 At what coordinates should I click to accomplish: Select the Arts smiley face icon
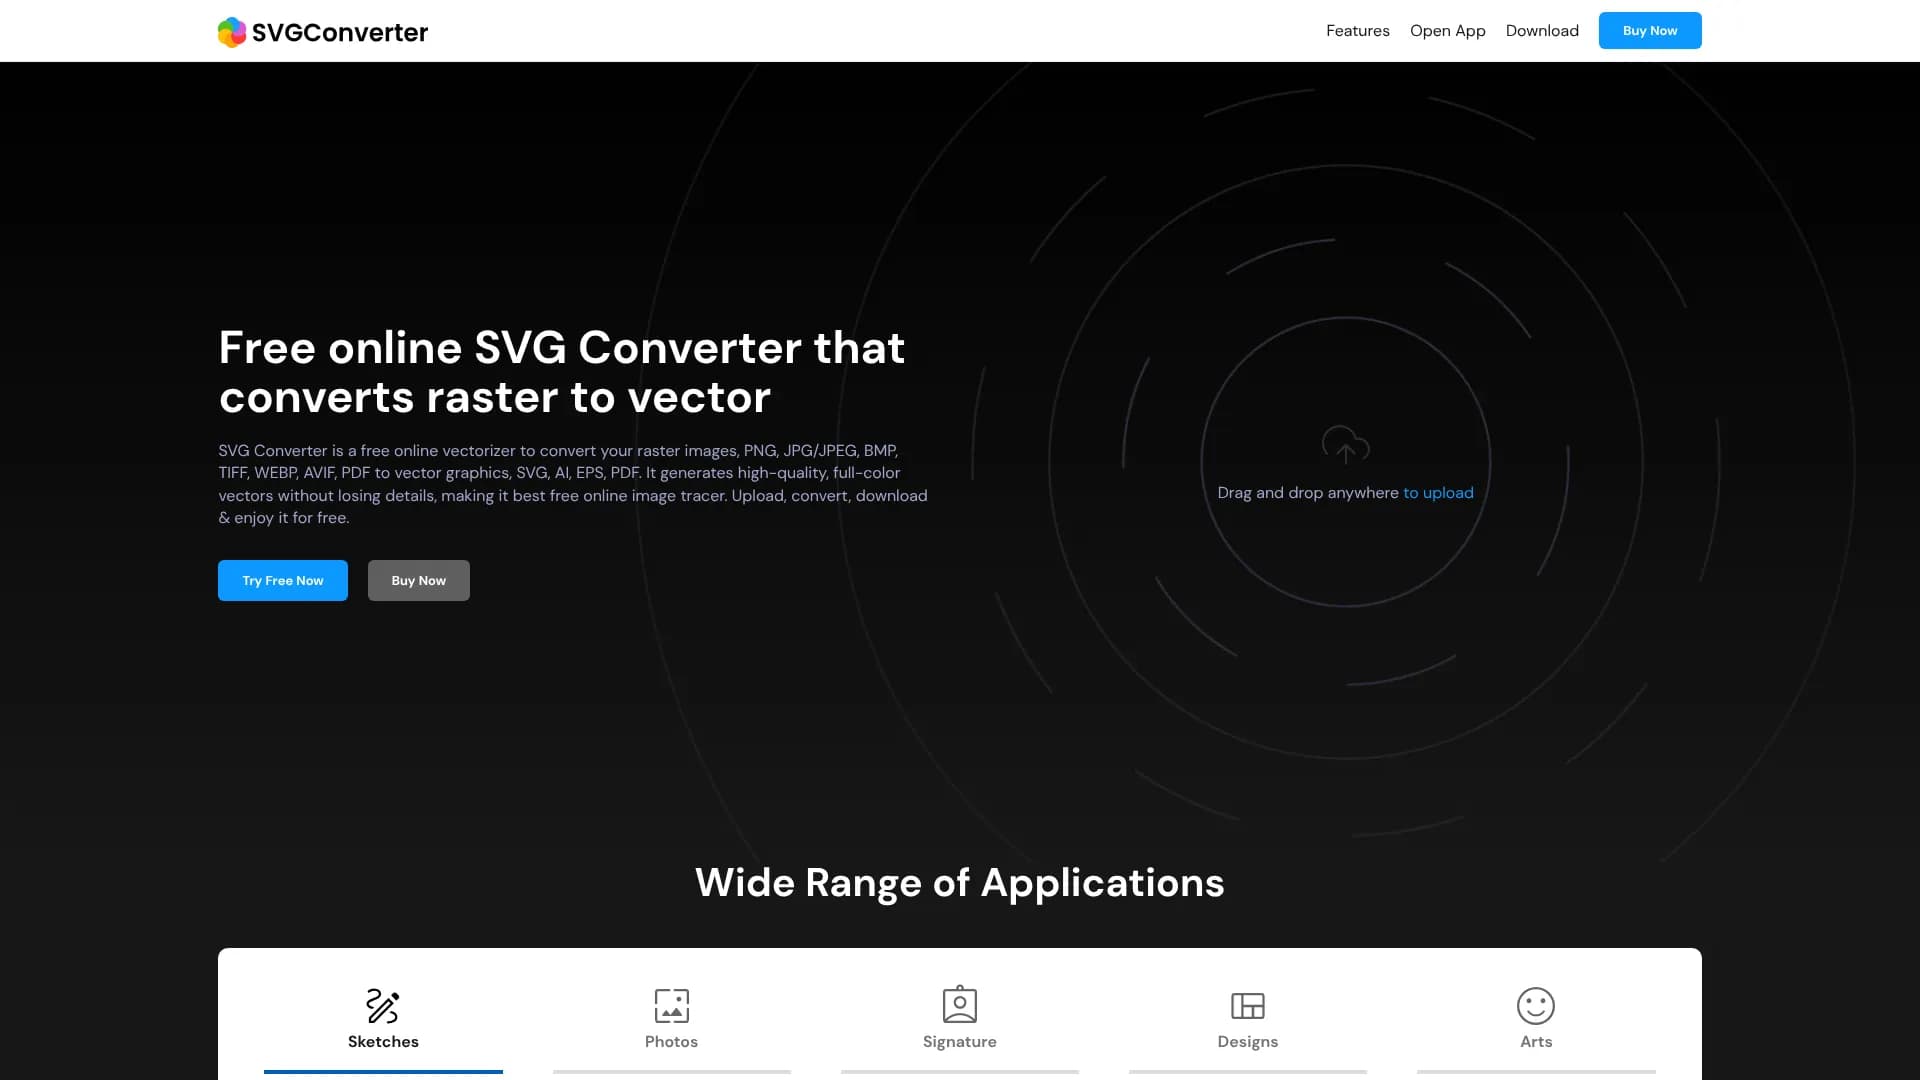[1535, 1006]
